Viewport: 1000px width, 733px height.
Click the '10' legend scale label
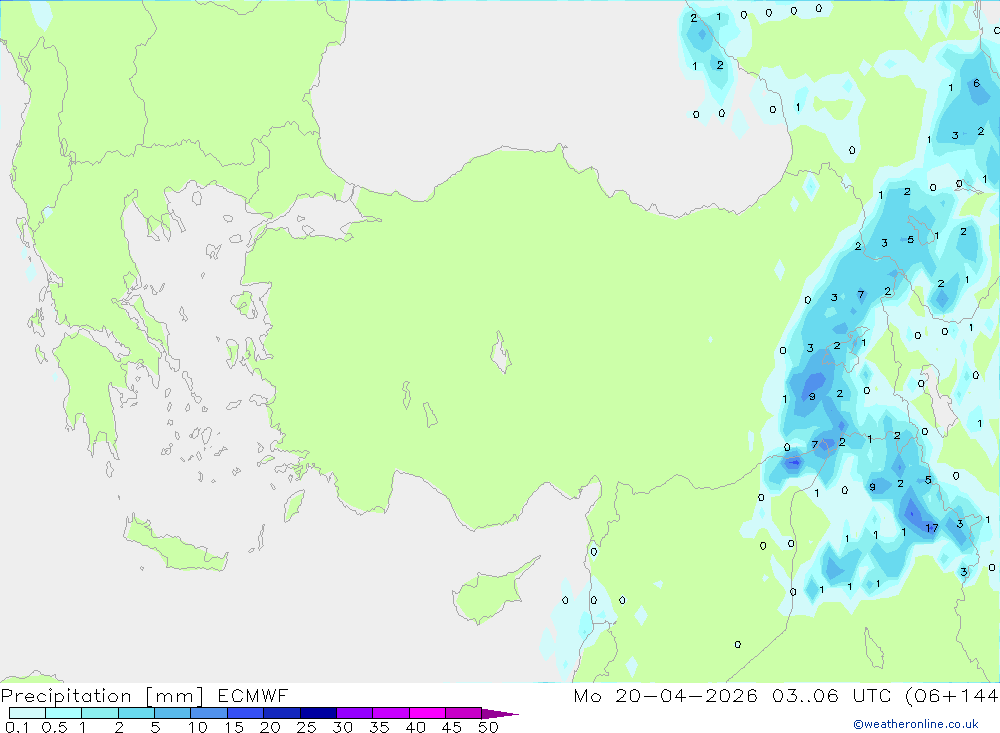coord(198,727)
